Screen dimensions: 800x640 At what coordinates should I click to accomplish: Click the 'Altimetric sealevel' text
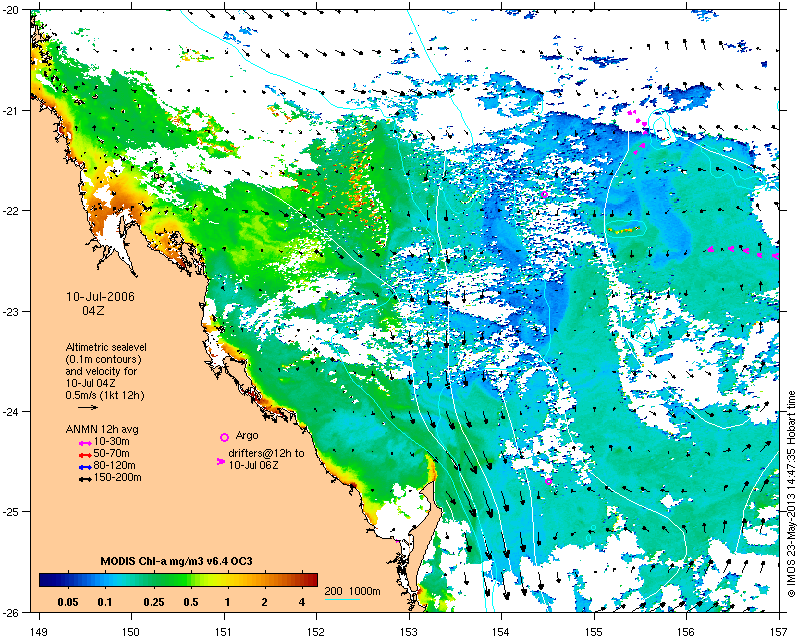tap(106, 348)
